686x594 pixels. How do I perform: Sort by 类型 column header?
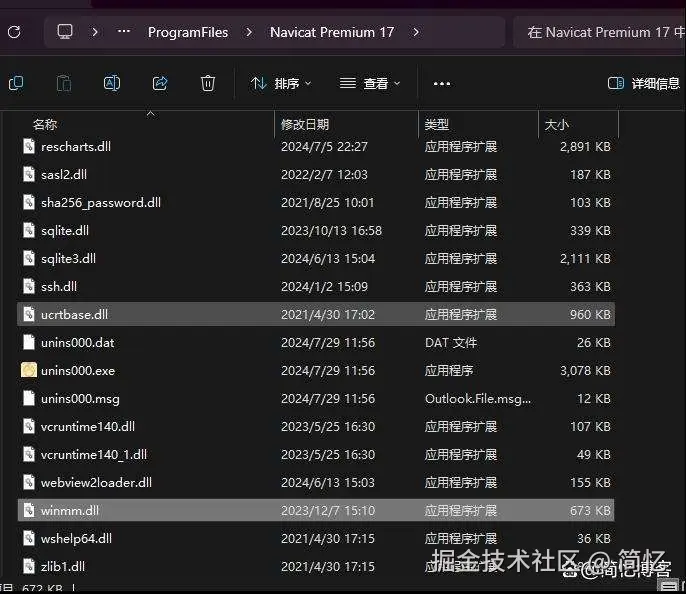[x=437, y=124]
